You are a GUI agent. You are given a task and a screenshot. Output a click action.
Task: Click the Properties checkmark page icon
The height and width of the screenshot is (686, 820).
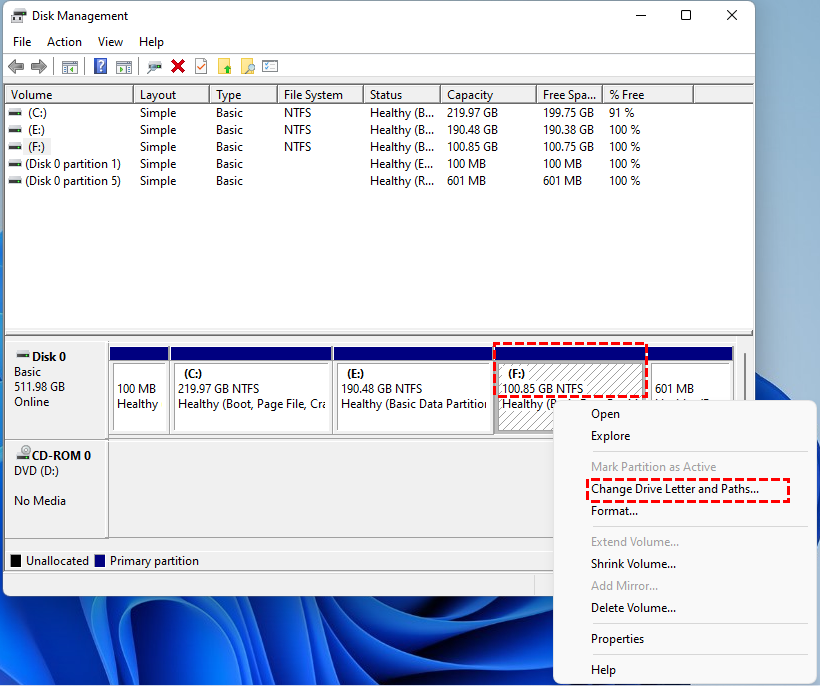tap(201, 67)
